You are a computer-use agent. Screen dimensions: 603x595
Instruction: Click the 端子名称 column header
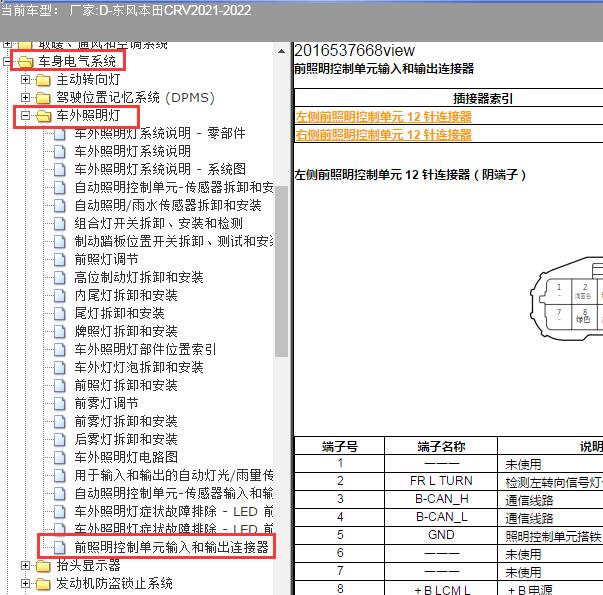point(441,446)
